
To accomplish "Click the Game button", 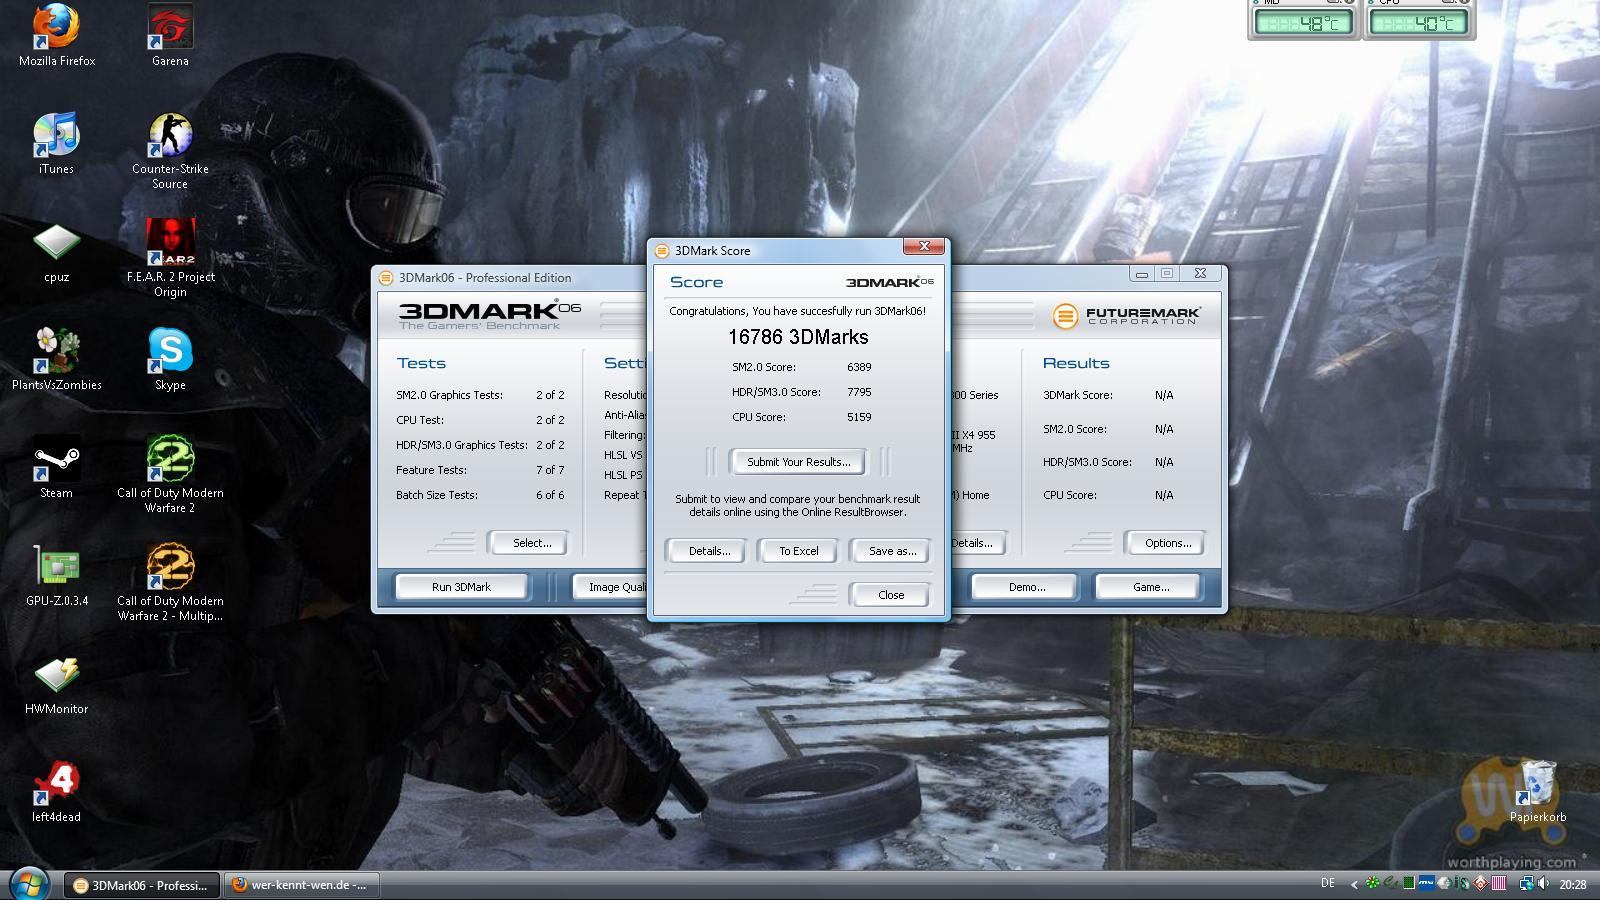I will click(1150, 587).
